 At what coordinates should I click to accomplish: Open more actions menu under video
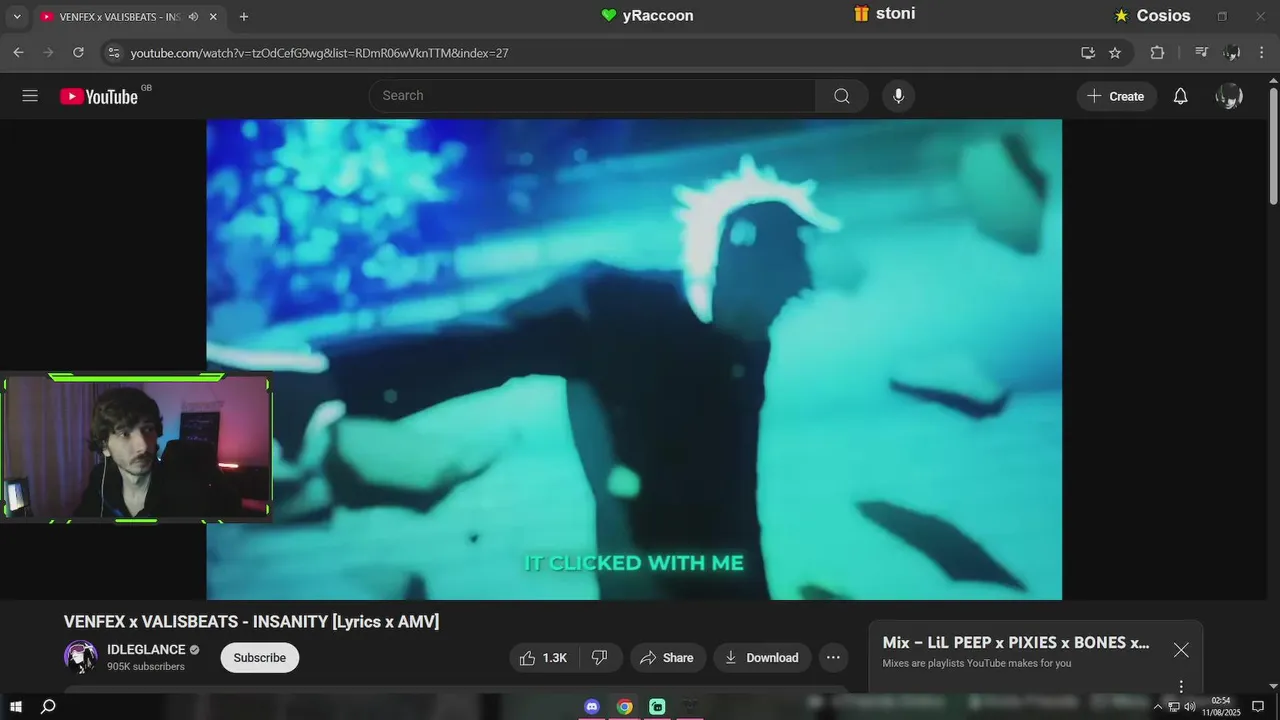click(833, 657)
